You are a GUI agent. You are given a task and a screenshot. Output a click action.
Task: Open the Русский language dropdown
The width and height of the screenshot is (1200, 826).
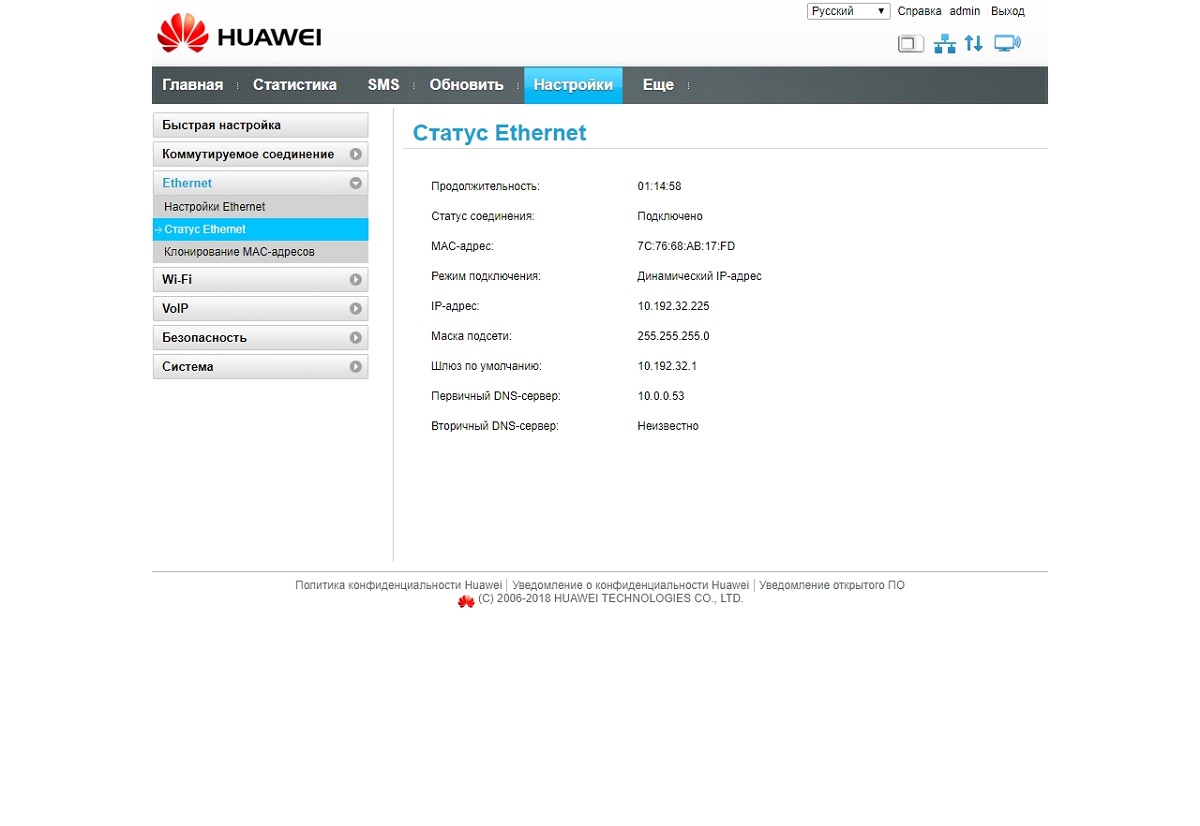[x=848, y=11]
